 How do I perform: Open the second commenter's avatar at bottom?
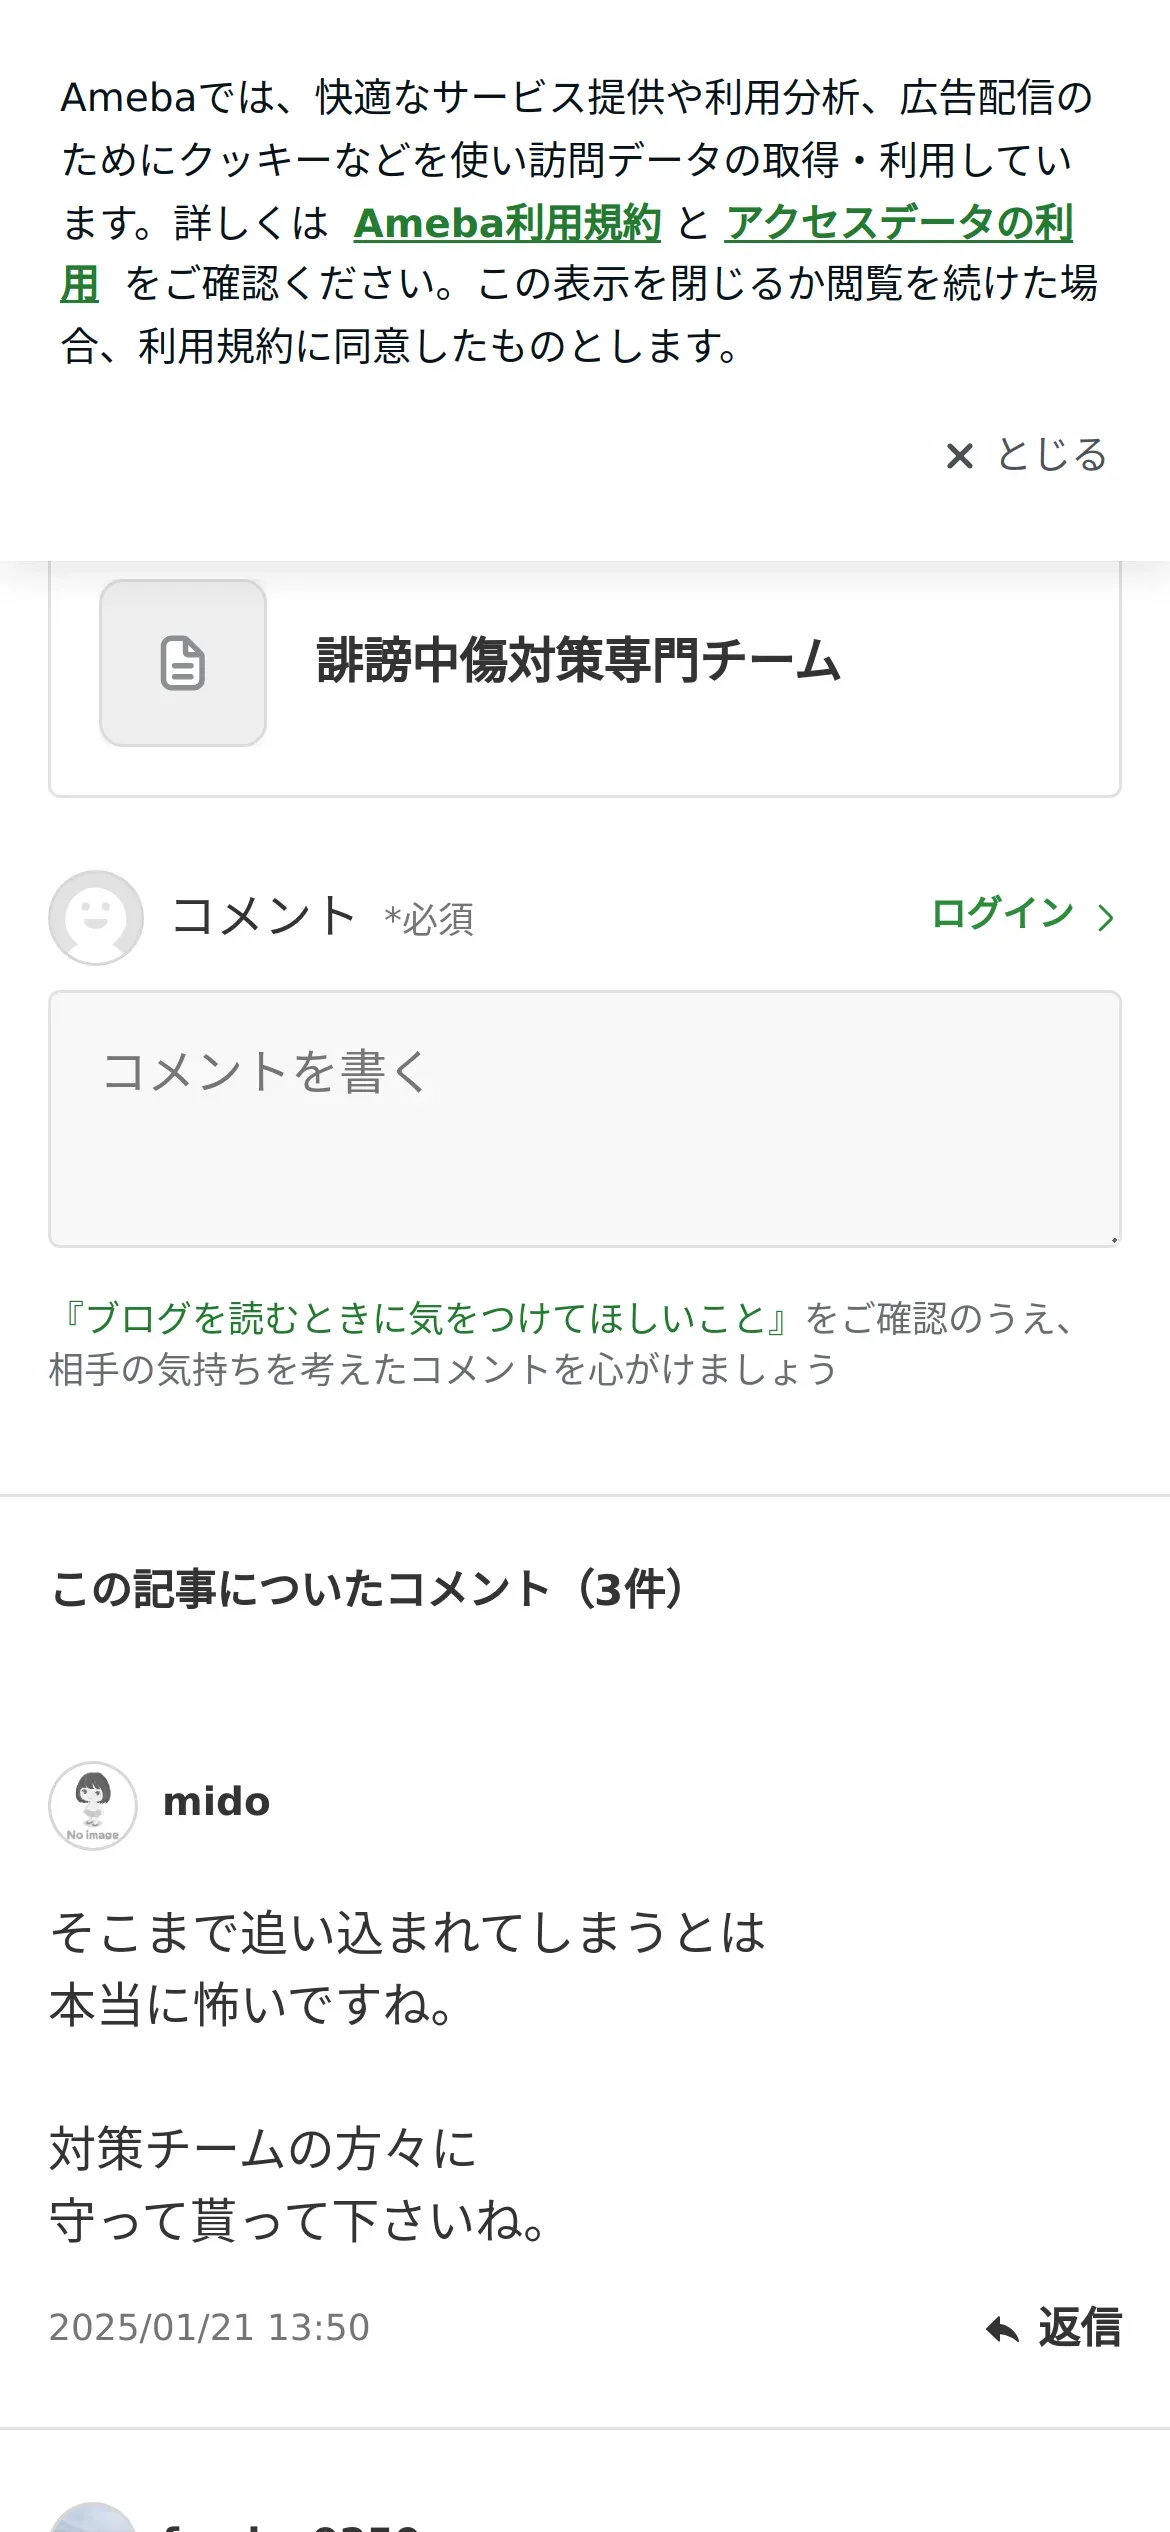pos(93,2517)
